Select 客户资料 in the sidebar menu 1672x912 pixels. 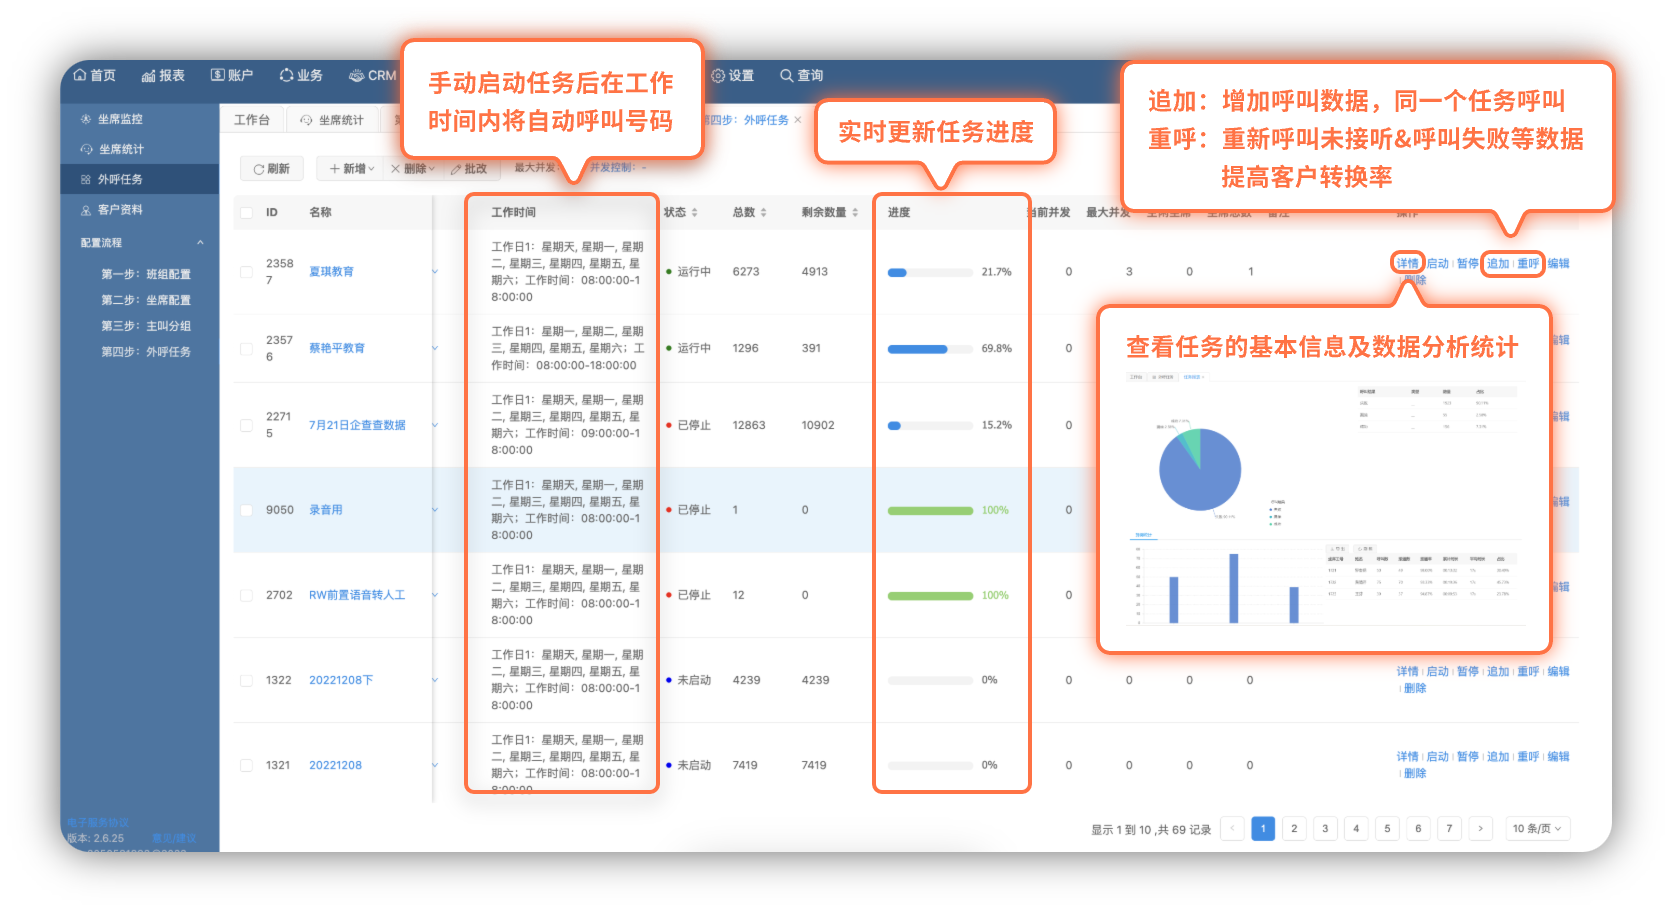click(x=120, y=210)
